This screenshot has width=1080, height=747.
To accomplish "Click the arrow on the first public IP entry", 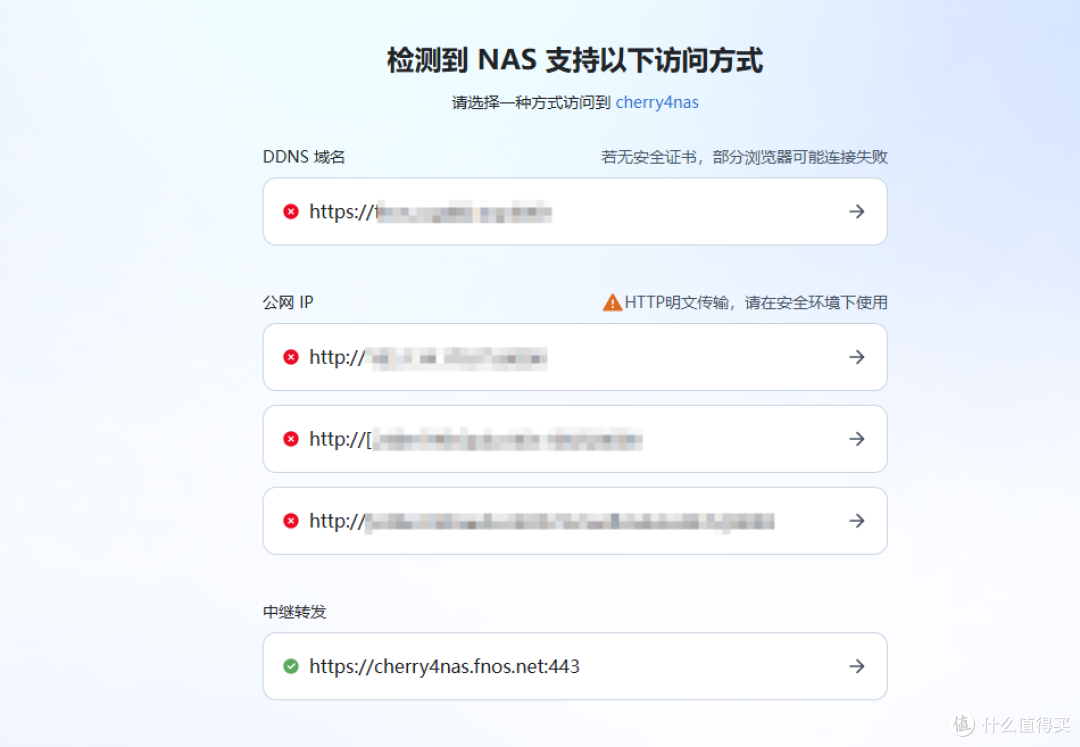I will click(857, 357).
